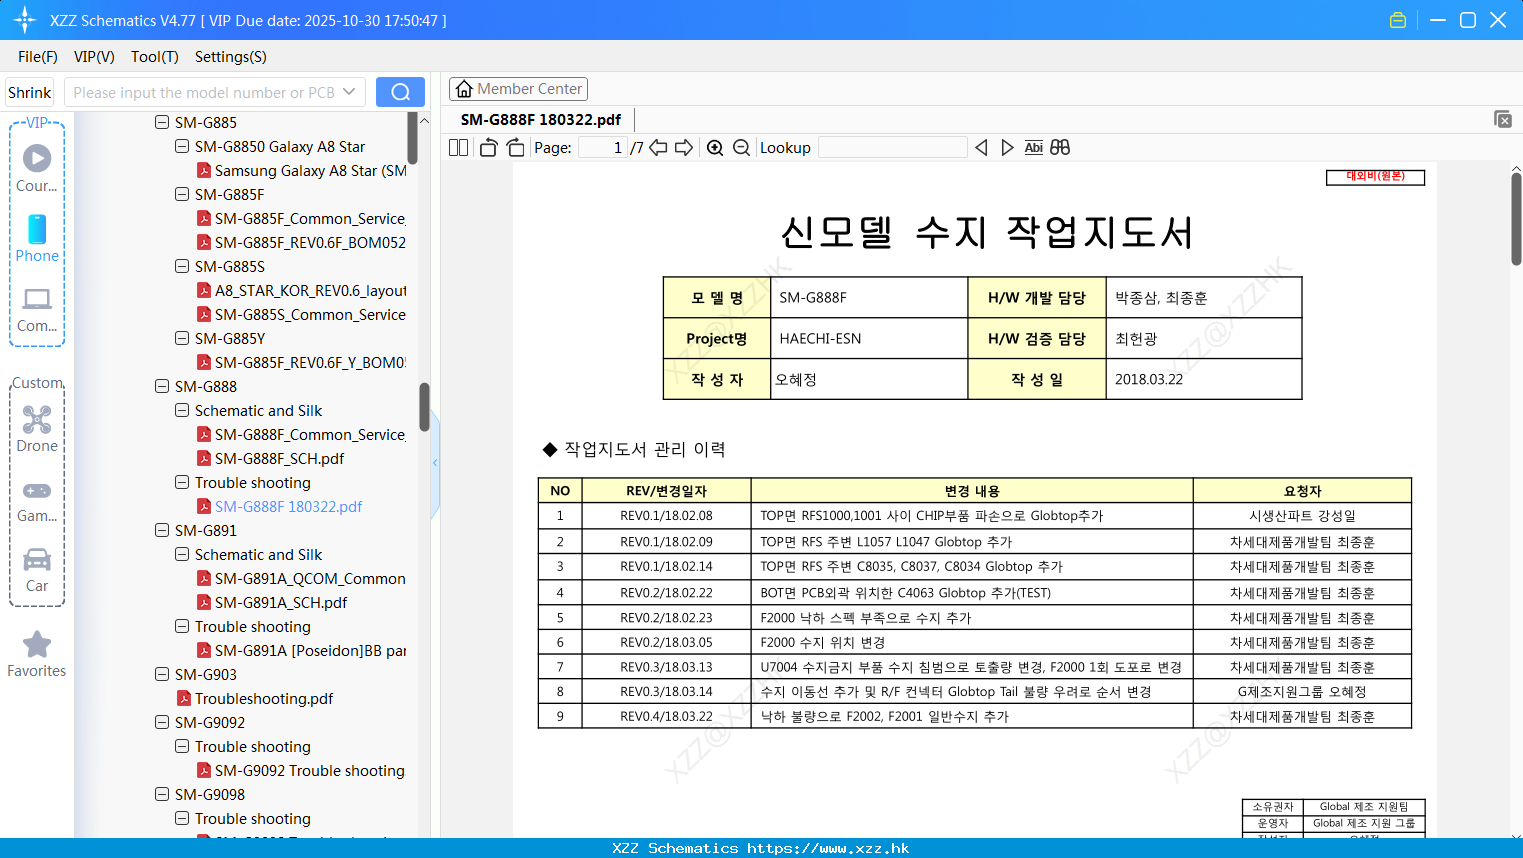Open the Drone category

point(37,429)
